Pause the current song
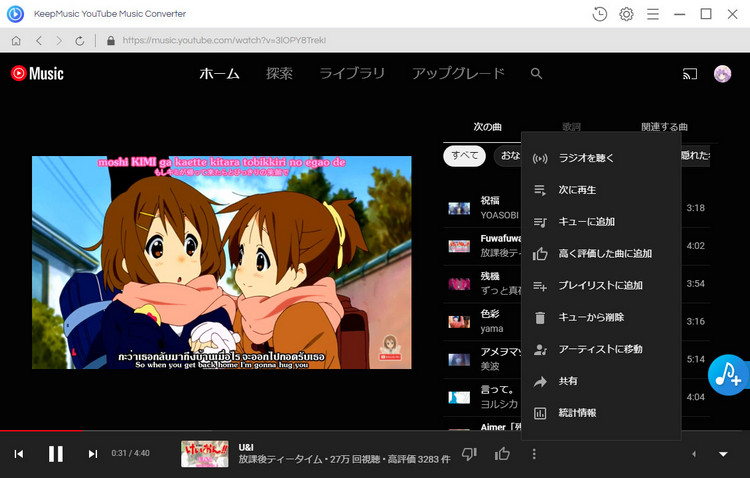The width and height of the screenshot is (750, 478). point(56,454)
